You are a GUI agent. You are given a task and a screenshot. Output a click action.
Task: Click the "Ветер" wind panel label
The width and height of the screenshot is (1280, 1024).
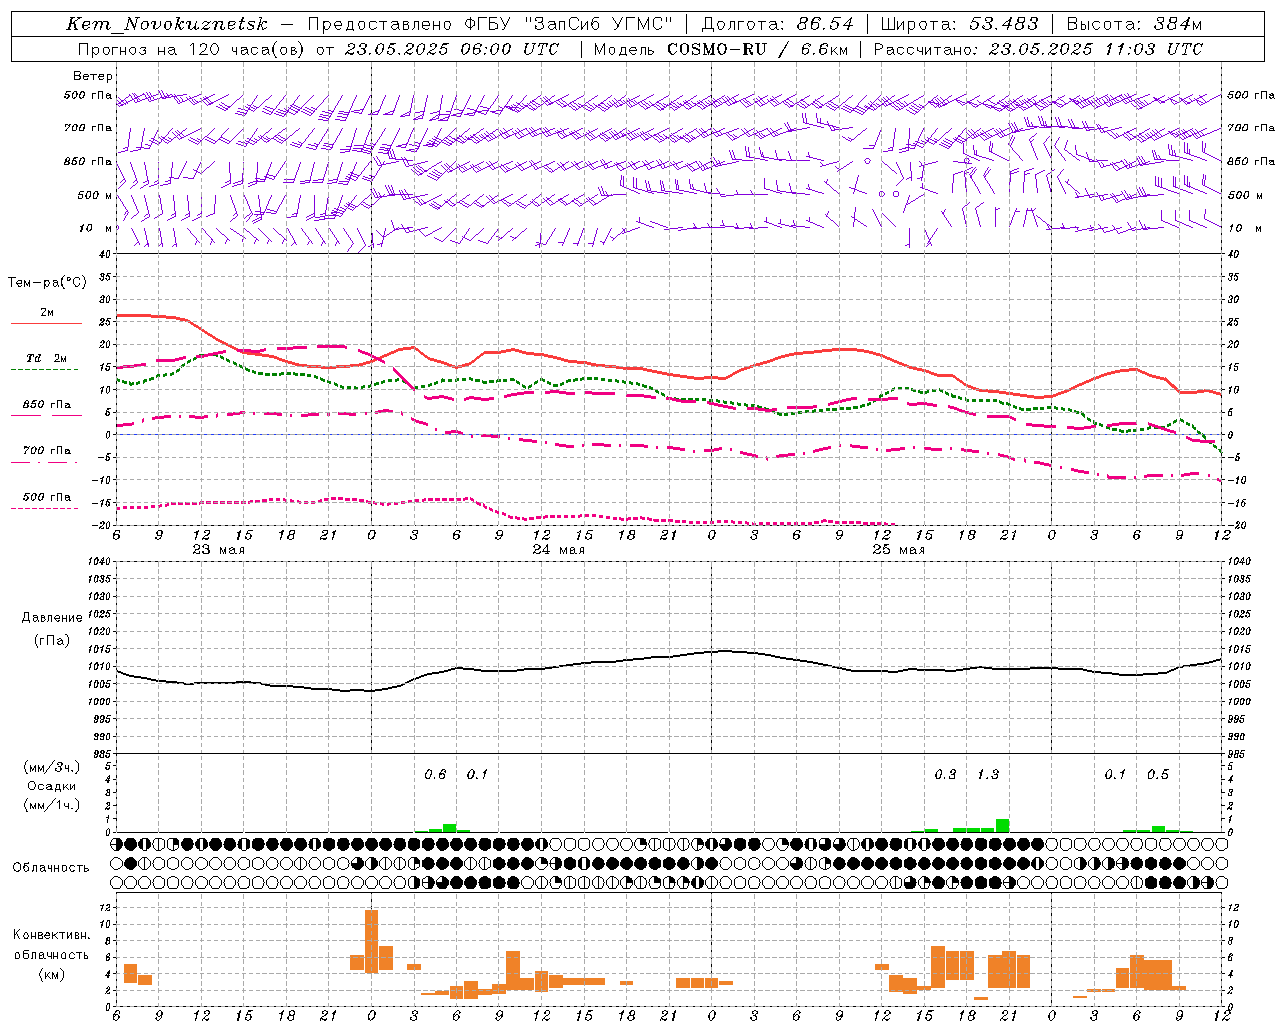(x=93, y=76)
